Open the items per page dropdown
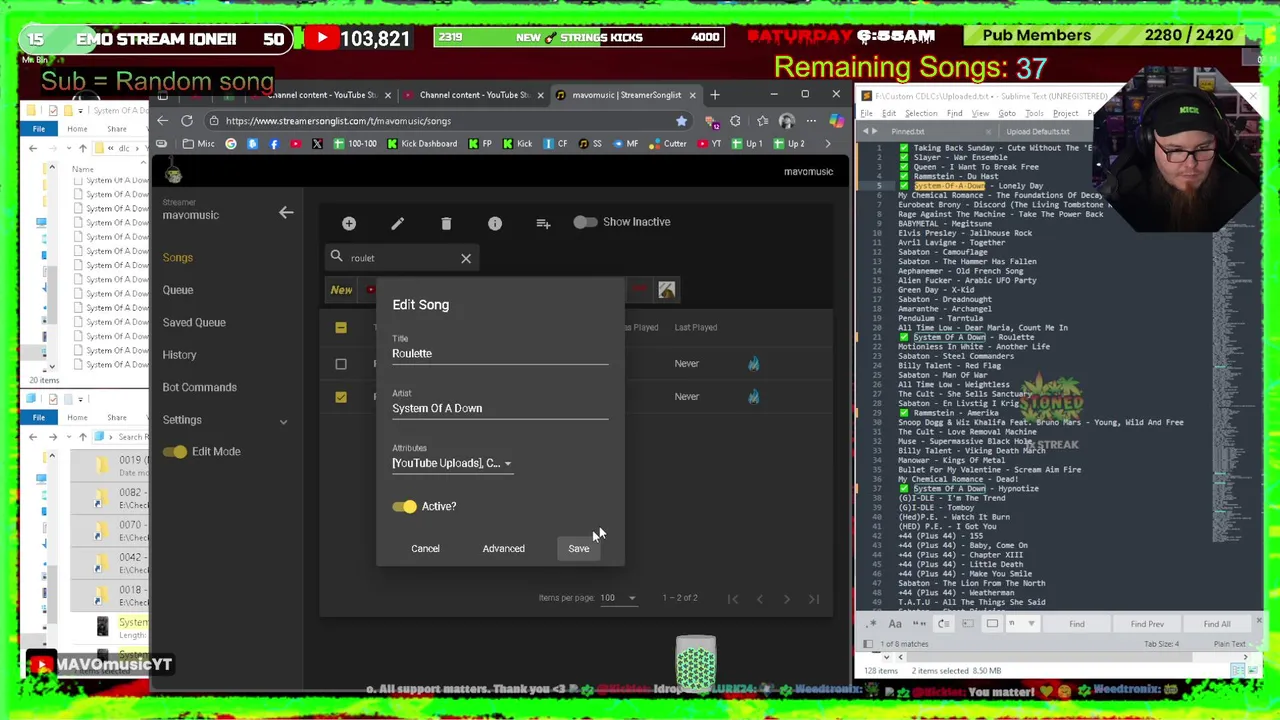Image resolution: width=1280 pixels, height=720 pixels. 617,598
